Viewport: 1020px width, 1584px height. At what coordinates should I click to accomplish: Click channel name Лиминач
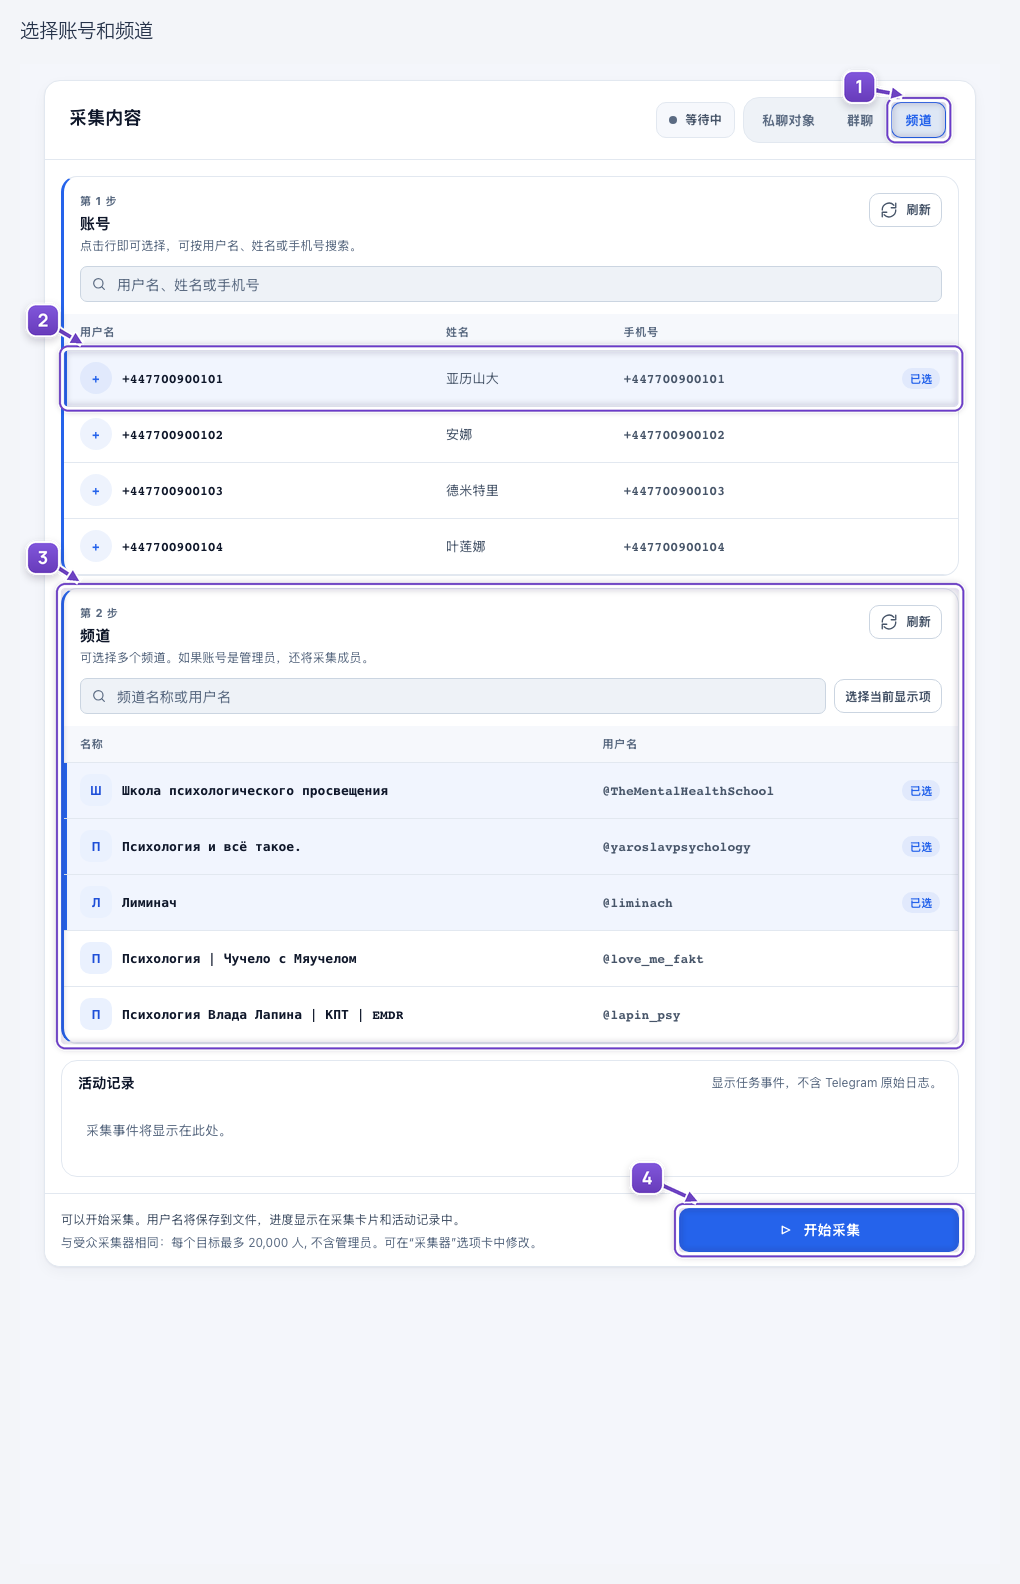pos(149,903)
